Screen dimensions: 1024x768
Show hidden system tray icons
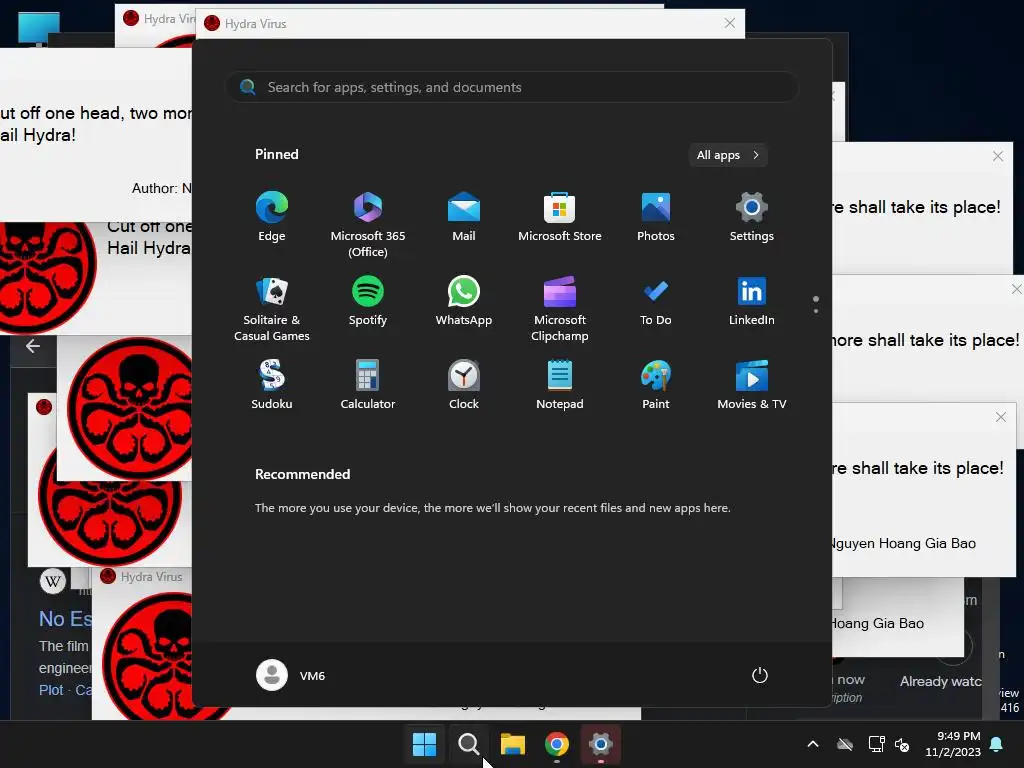813,744
